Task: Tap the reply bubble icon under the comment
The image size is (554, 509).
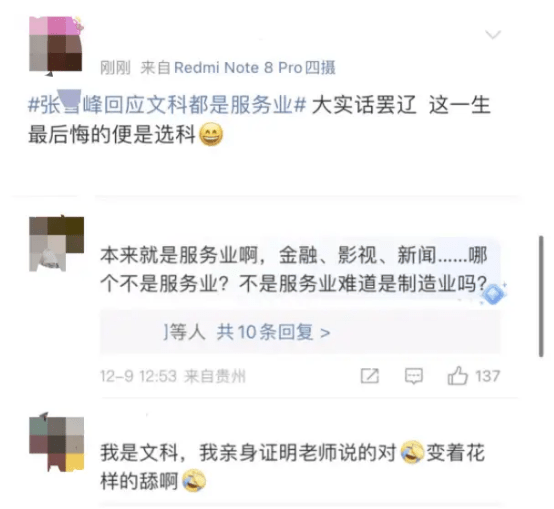Action: 414,376
